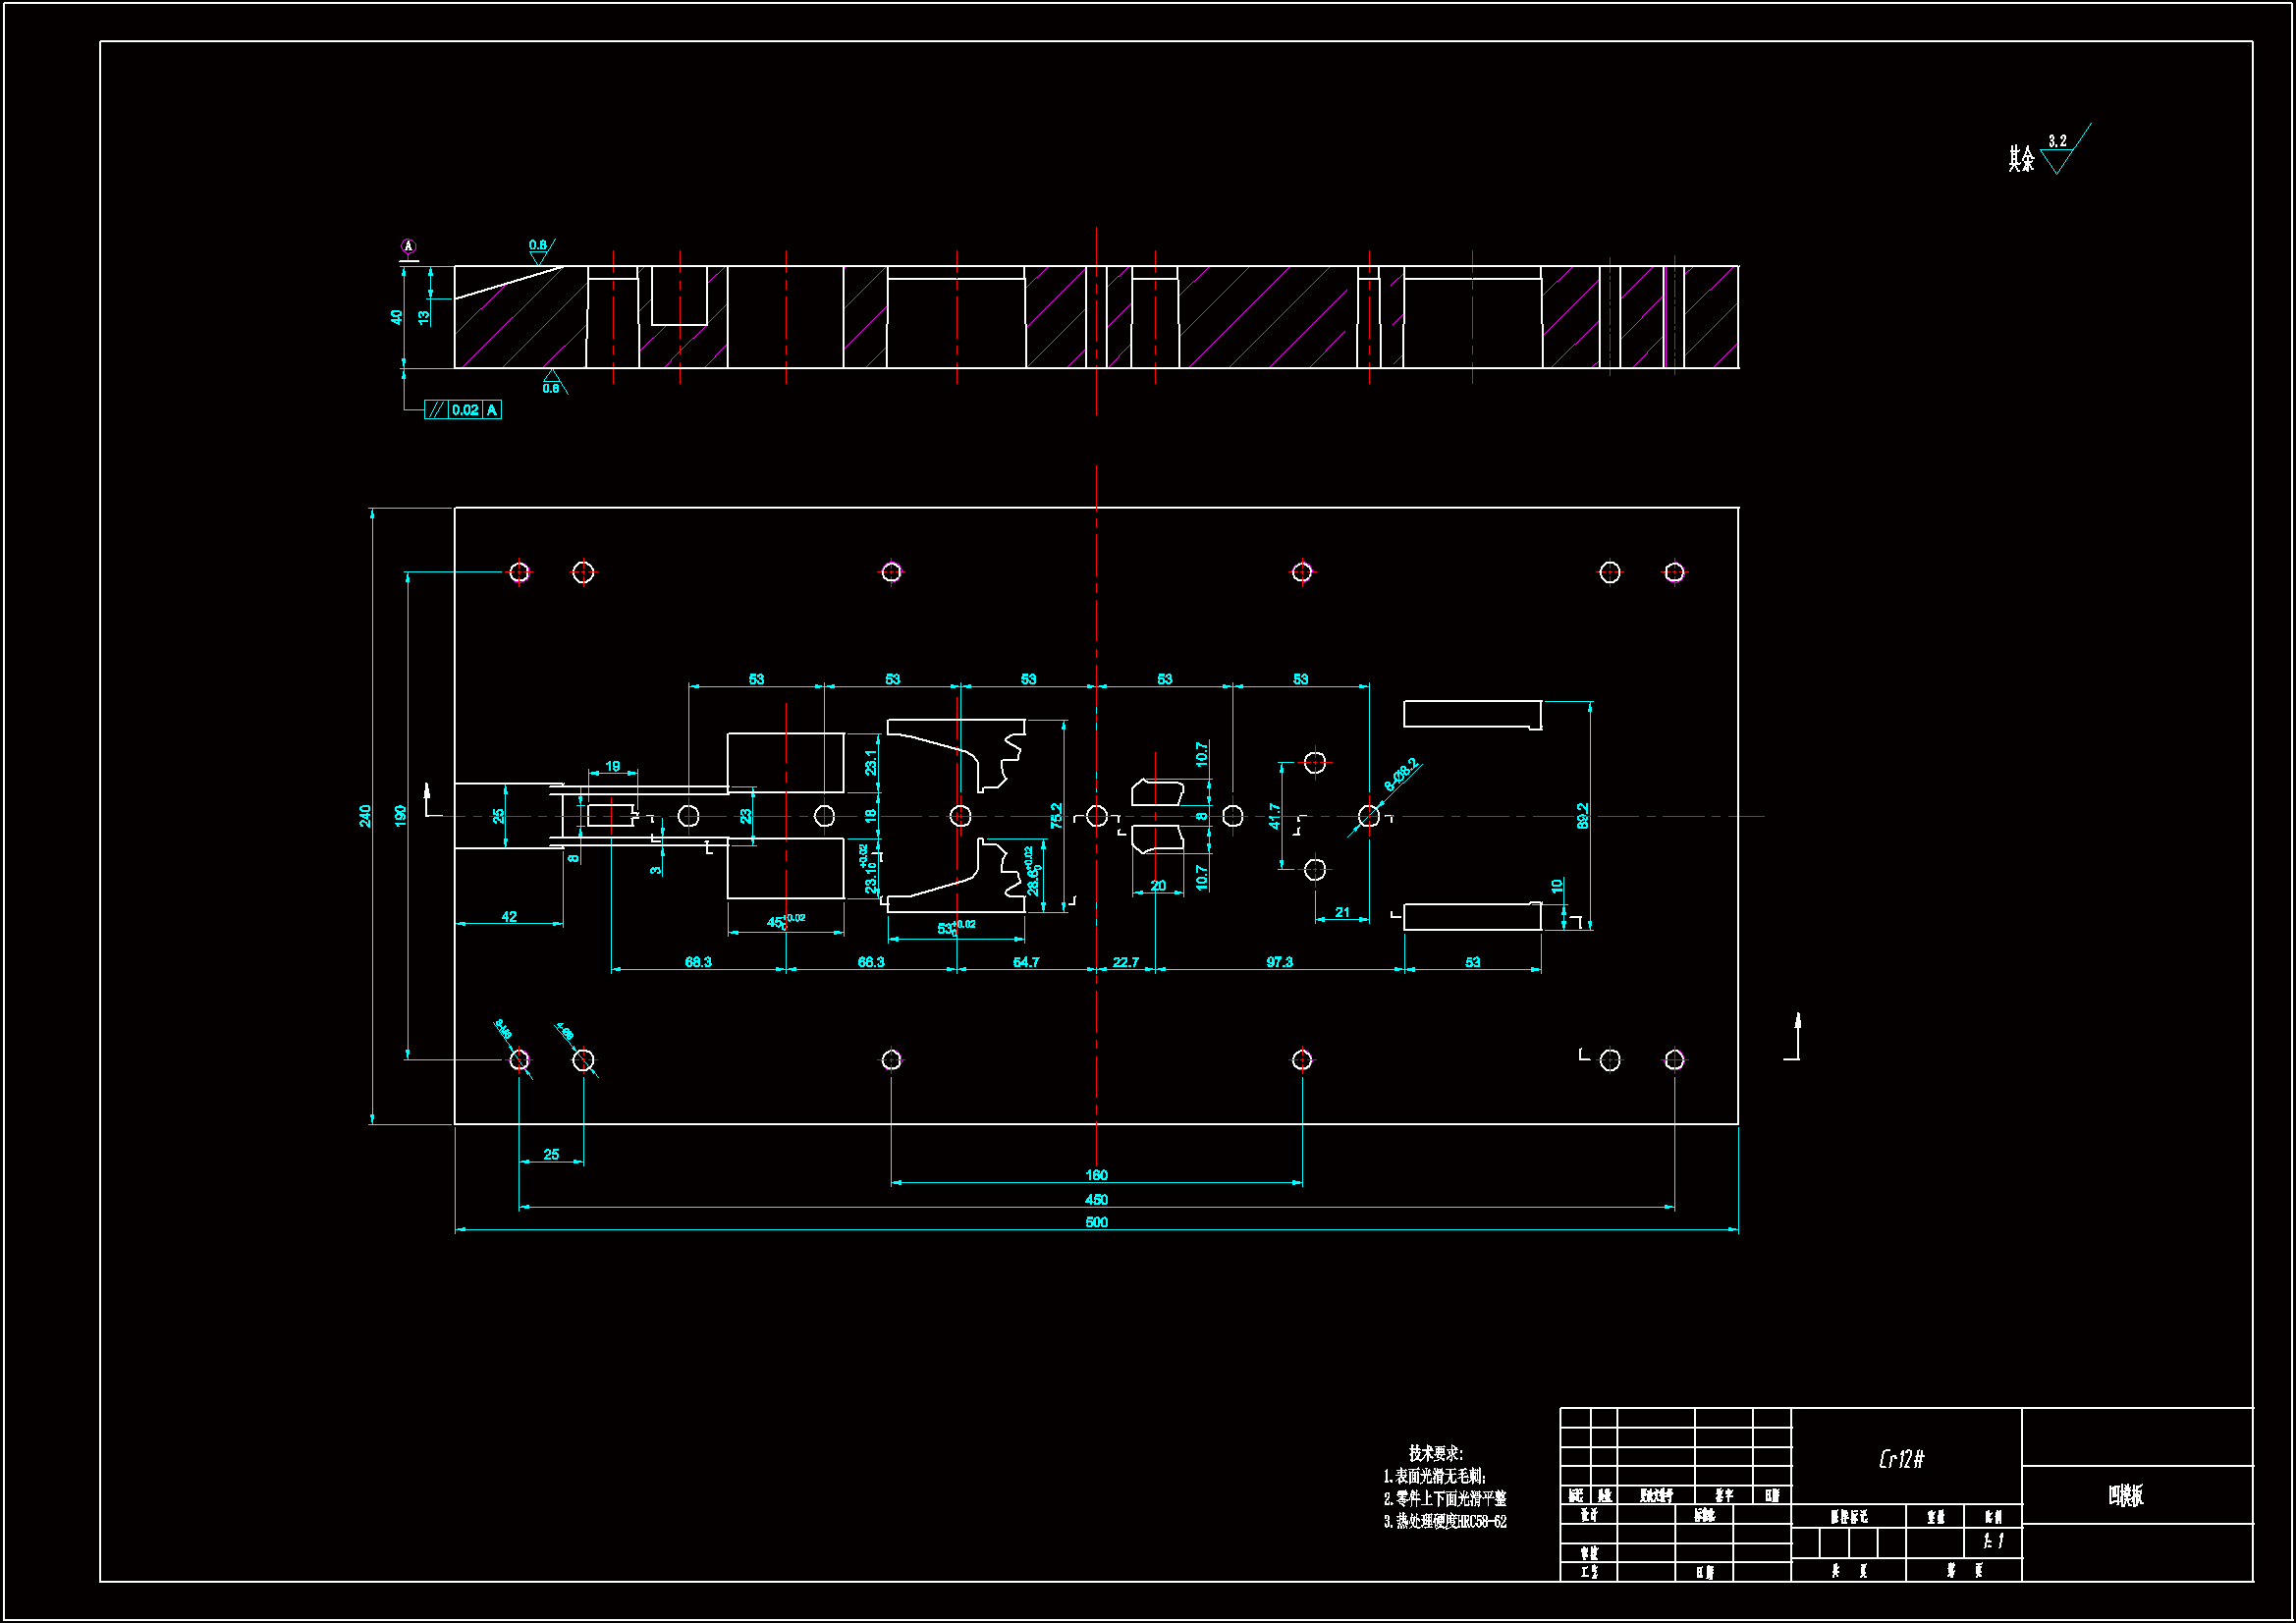The width and height of the screenshot is (2296, 1623).
Task: Select the 500 overall length dimension
Action: coord(1096,1222)
